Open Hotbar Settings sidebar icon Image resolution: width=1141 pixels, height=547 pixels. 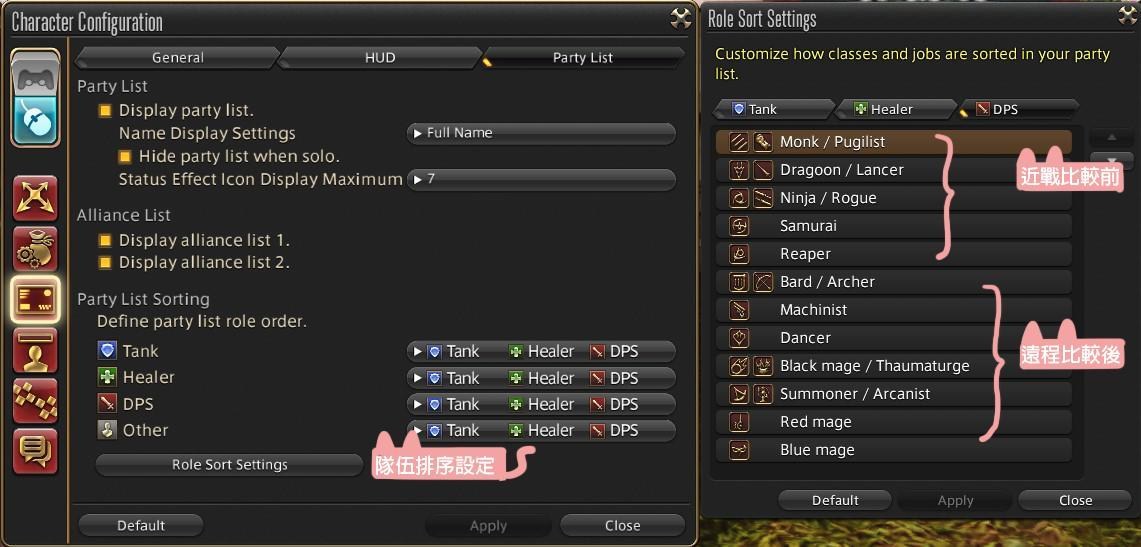tap(36, 401)
